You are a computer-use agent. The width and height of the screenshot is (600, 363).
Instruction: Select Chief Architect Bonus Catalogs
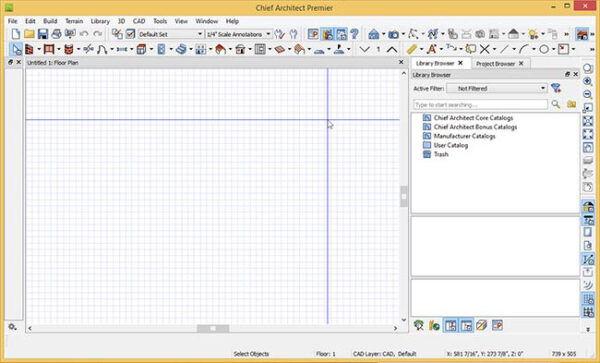pyautogui.click(x=475, y=127)
